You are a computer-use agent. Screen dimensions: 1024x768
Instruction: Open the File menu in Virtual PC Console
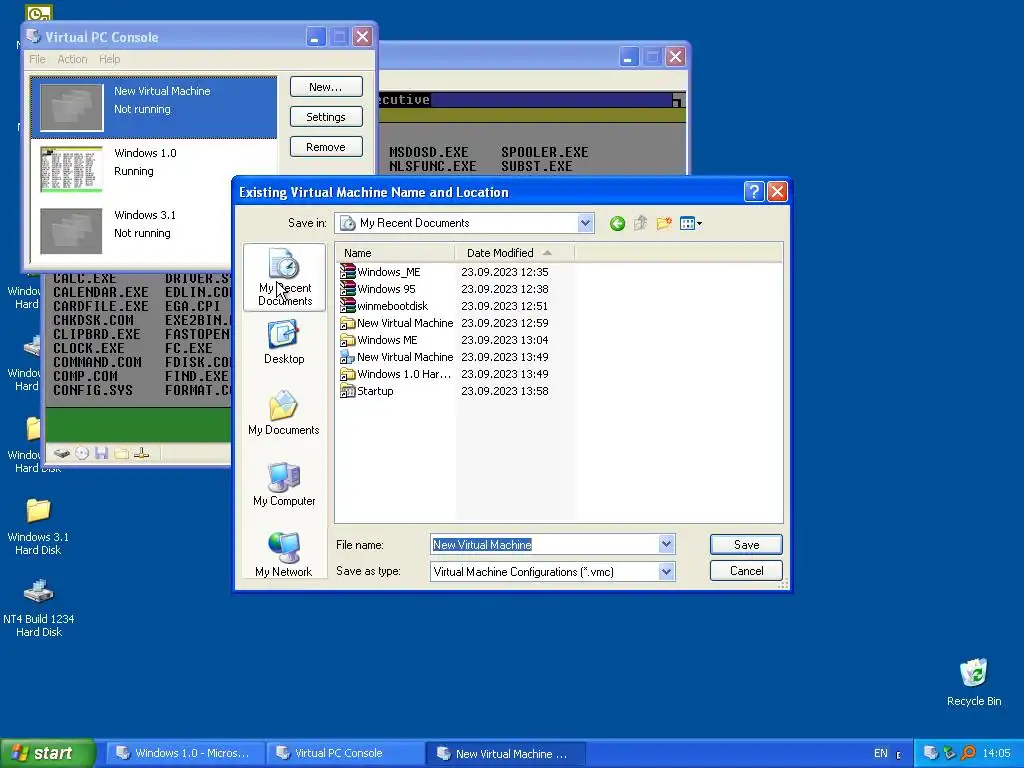(x=37, y=59)
